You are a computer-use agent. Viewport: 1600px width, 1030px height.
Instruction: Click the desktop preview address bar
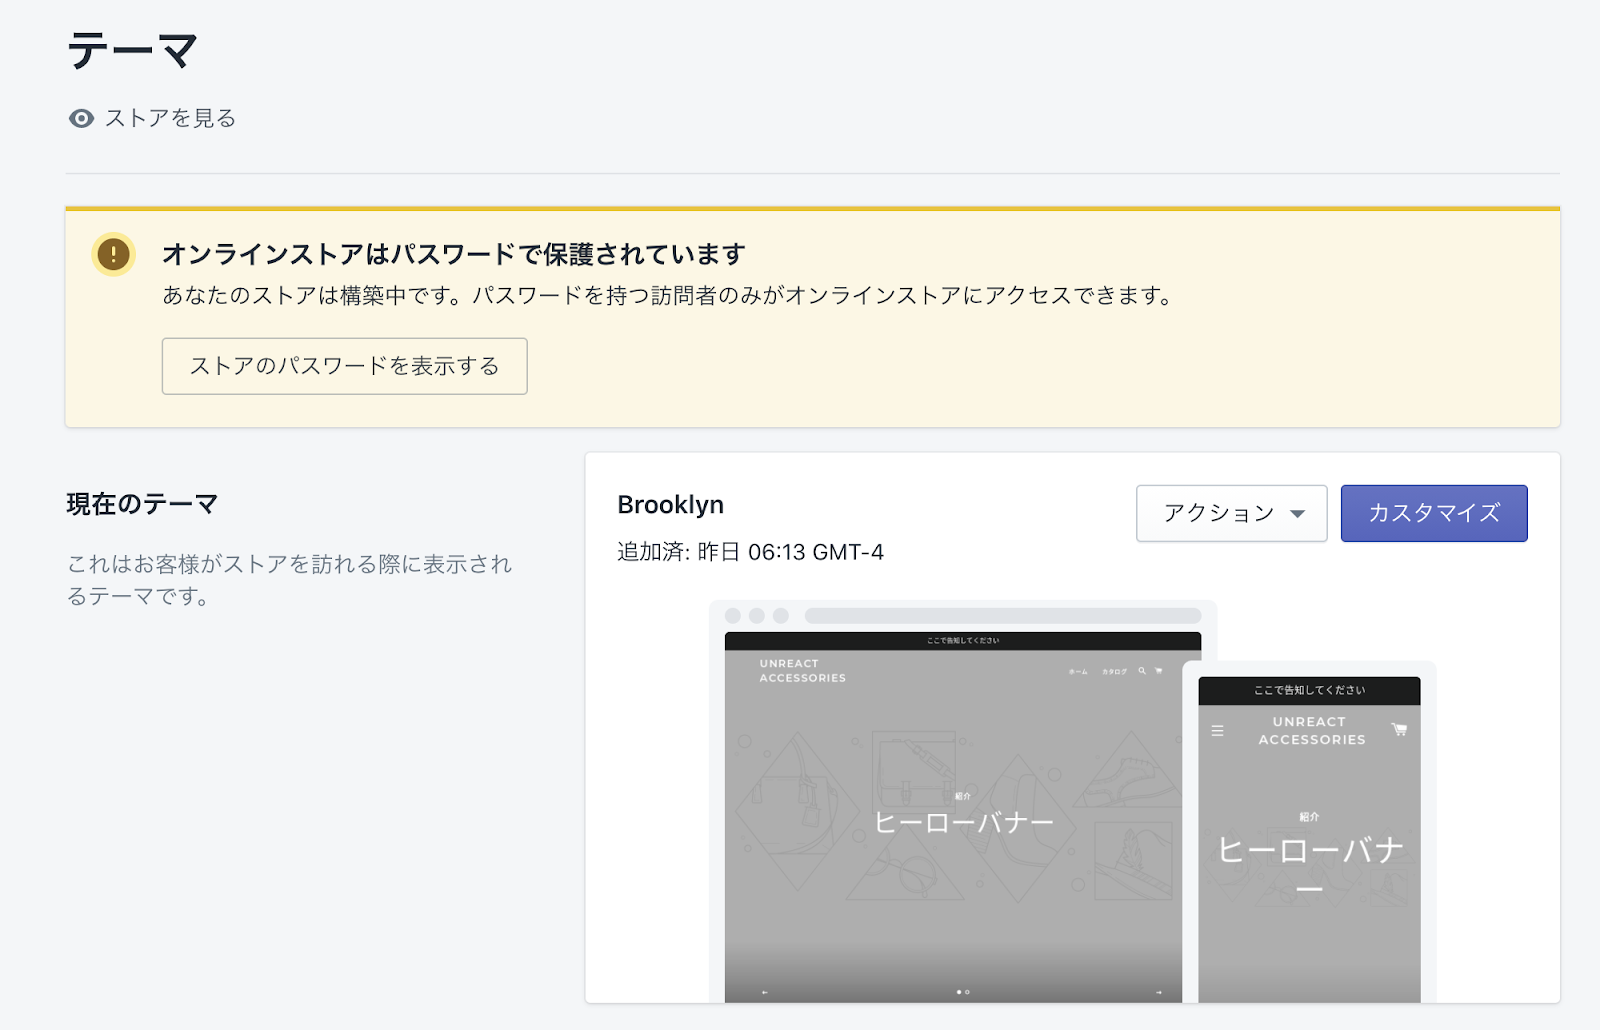click(1002, 616)
